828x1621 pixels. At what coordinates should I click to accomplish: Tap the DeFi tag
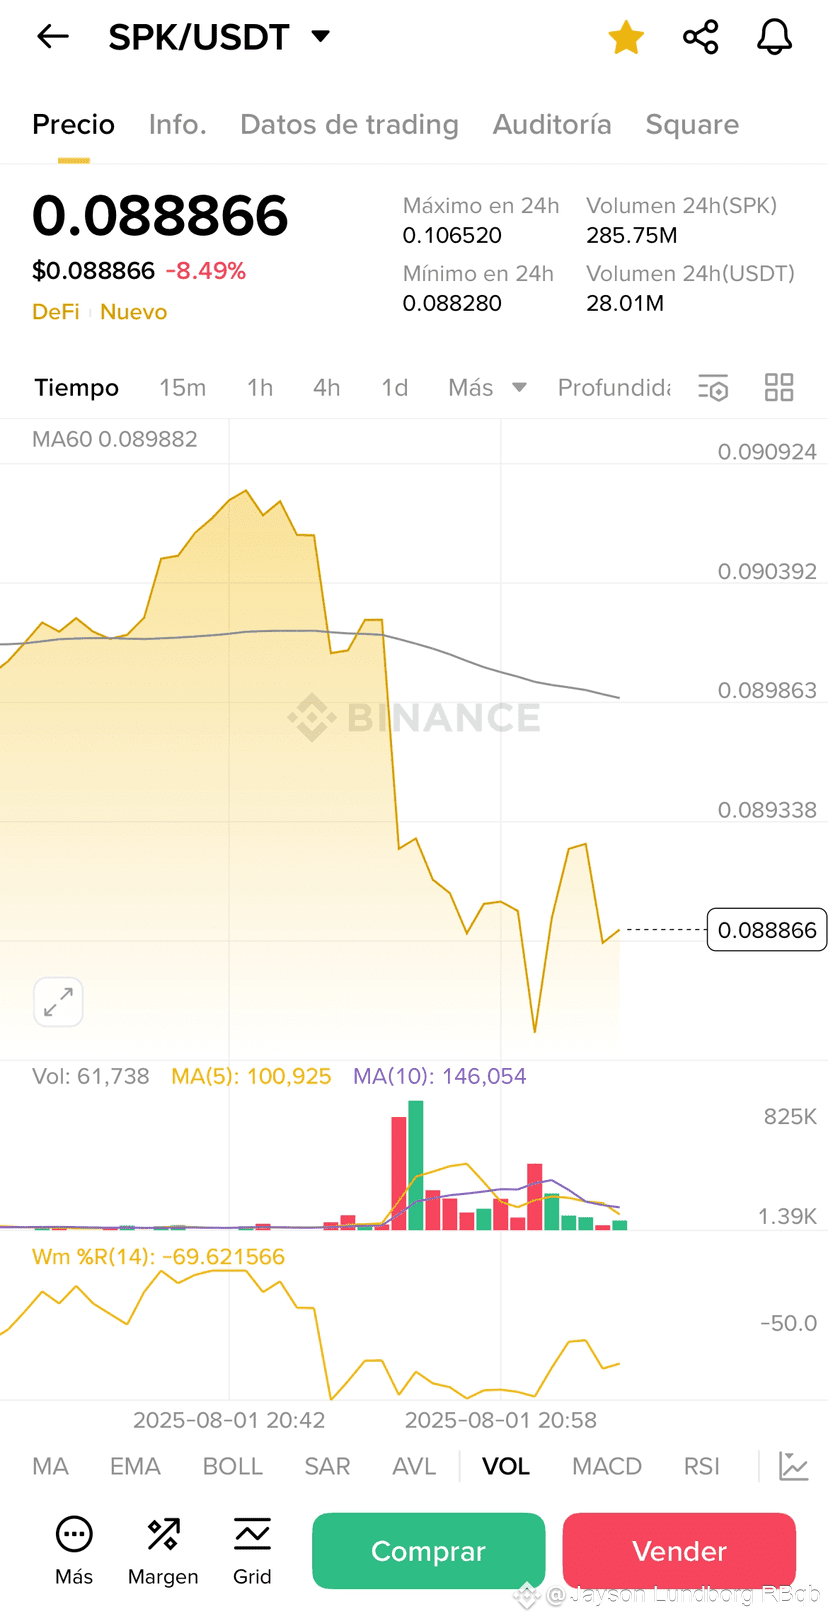56,312
